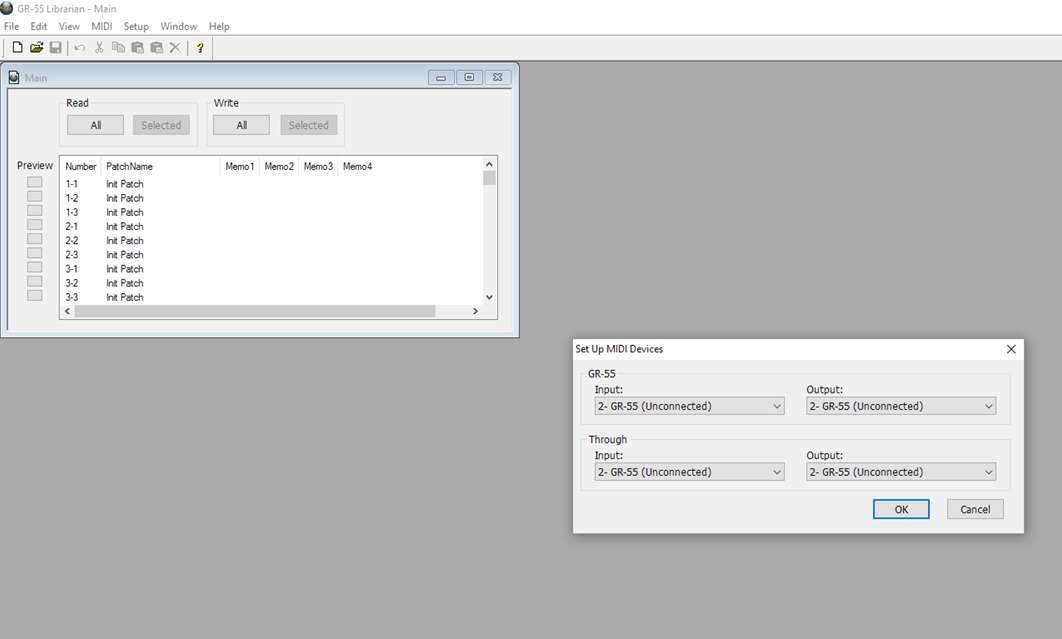Open the File menu
1062x639 pixels.
coord(12,26)
